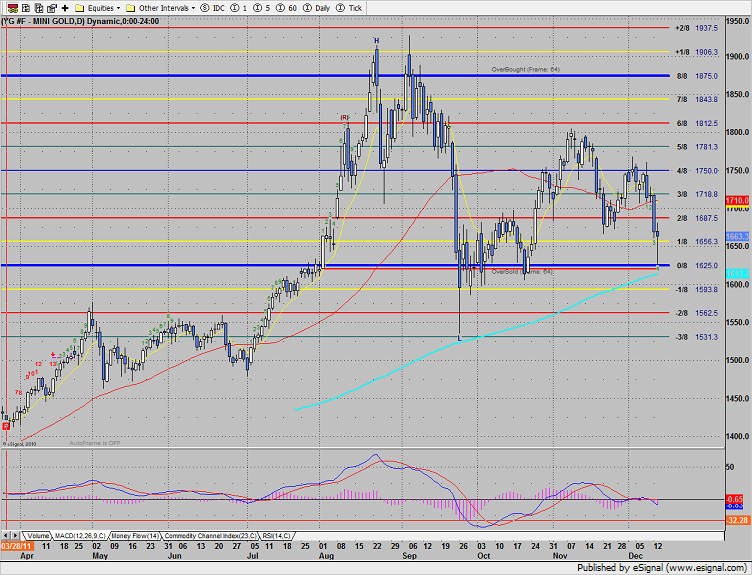Click the chart title YG #F - MINI GOLD,D
752x575 pixels.
tap(42, 21)
